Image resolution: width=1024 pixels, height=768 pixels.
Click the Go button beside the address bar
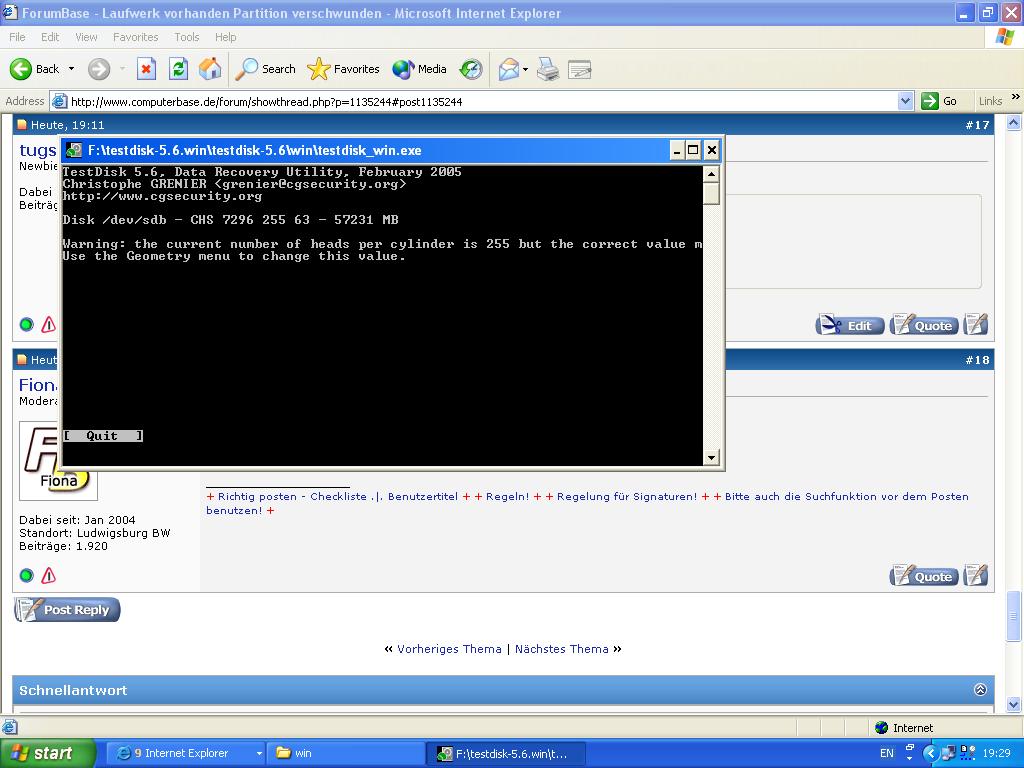point(939,101)
